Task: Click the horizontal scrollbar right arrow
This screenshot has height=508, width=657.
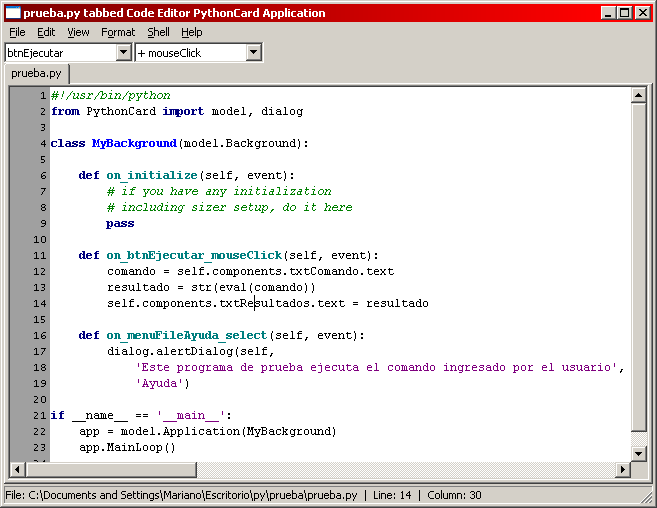Action: point(623,469)
